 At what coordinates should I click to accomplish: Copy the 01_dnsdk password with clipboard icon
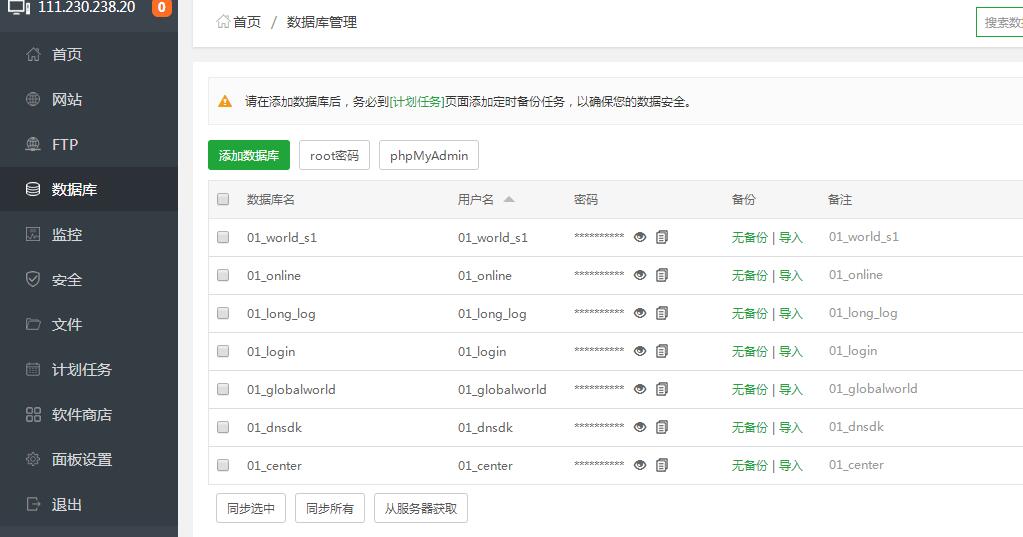coord(662,428)
